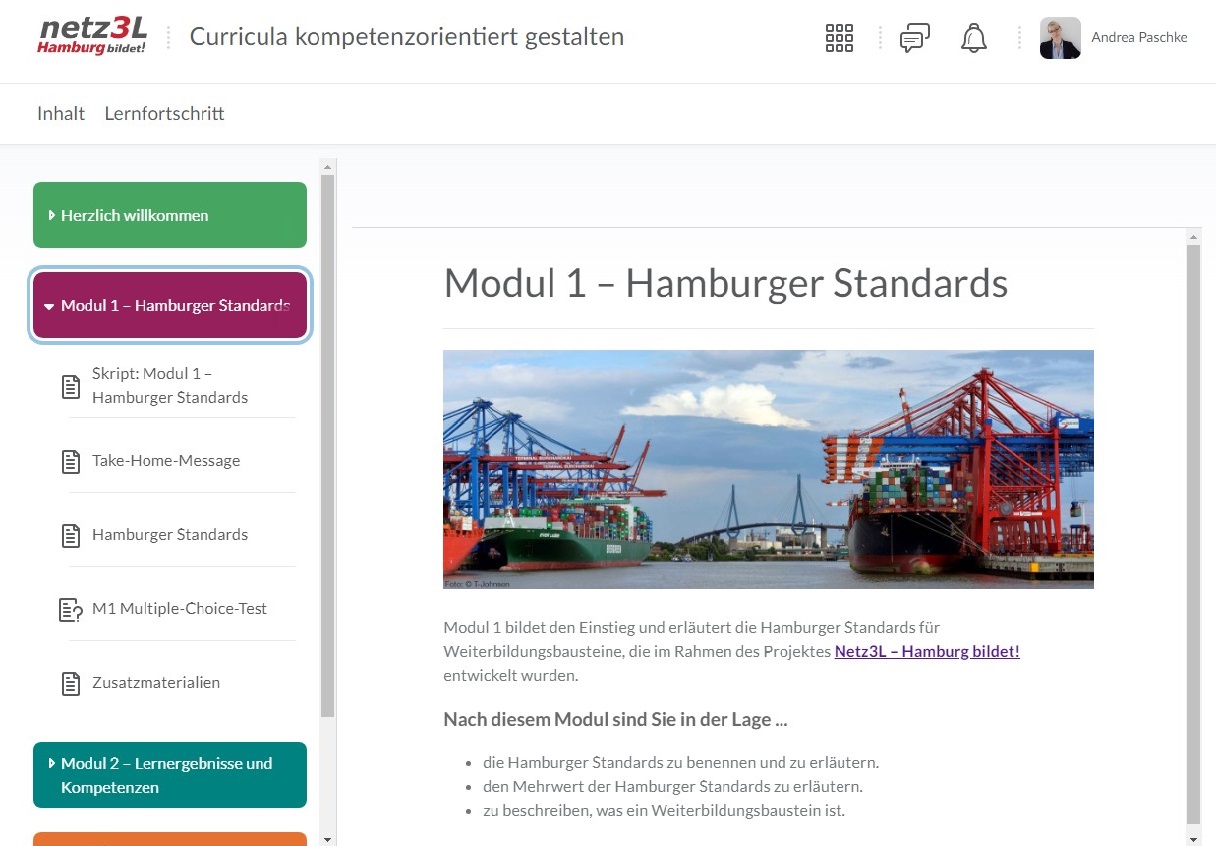The width and height of the screenshot is (1216, 846).
Task: Click the text 'Nach diesem Modul sind Sie in der Lage'
Action: pyautogui.click(x=615, y=719)
